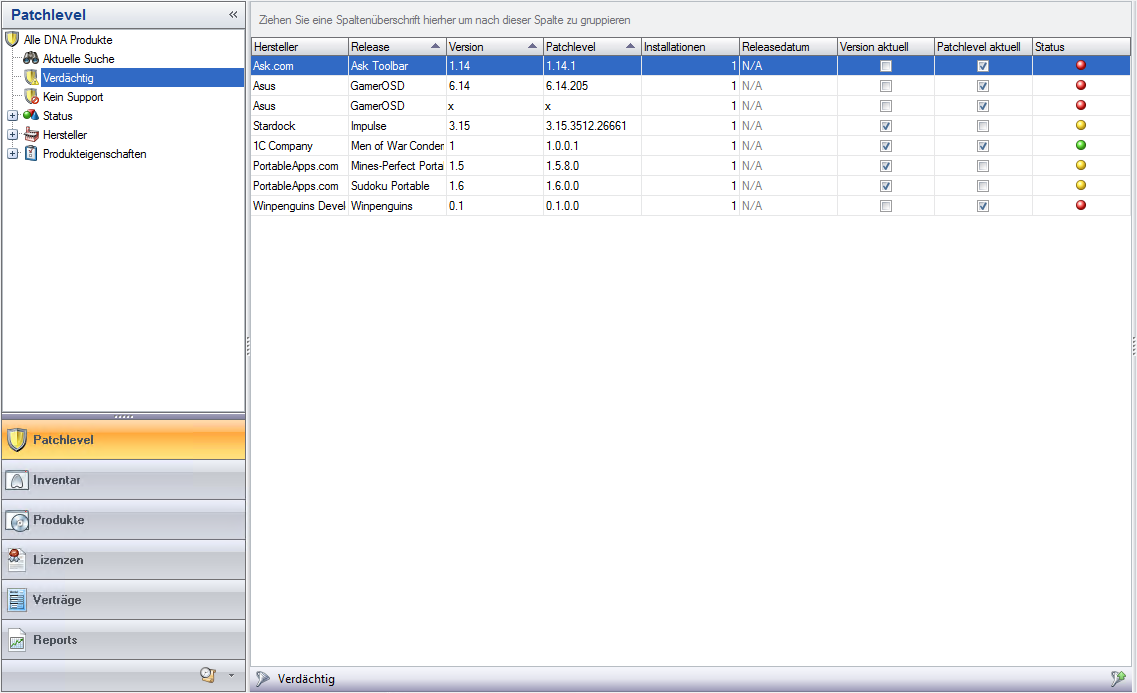Viewport: 1137px width, 693px height.
Task: Click the Lizenzen icon in sidebar
Action: [x=16, y=560]
